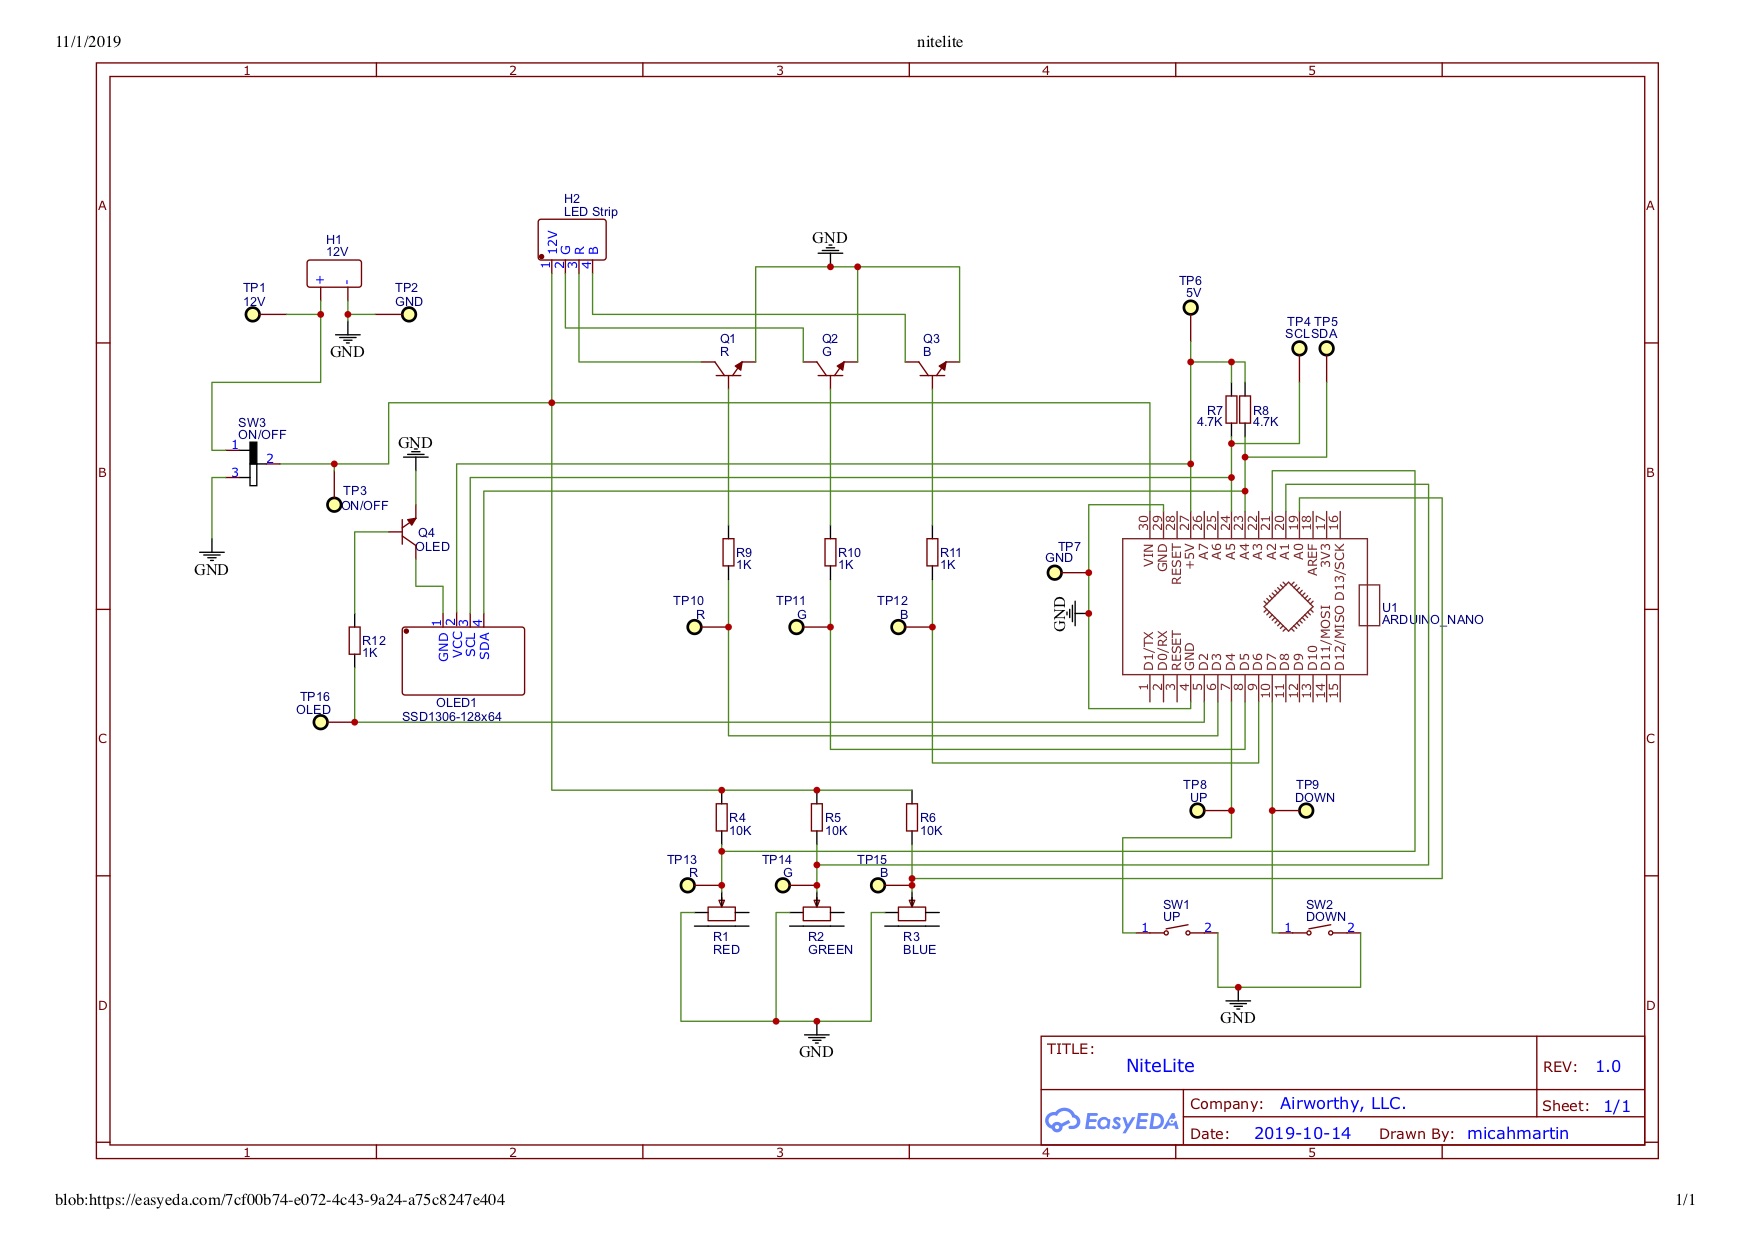
Task: Click the micahmartin drawn-by name
Action: click(x=1517, y=1133)
